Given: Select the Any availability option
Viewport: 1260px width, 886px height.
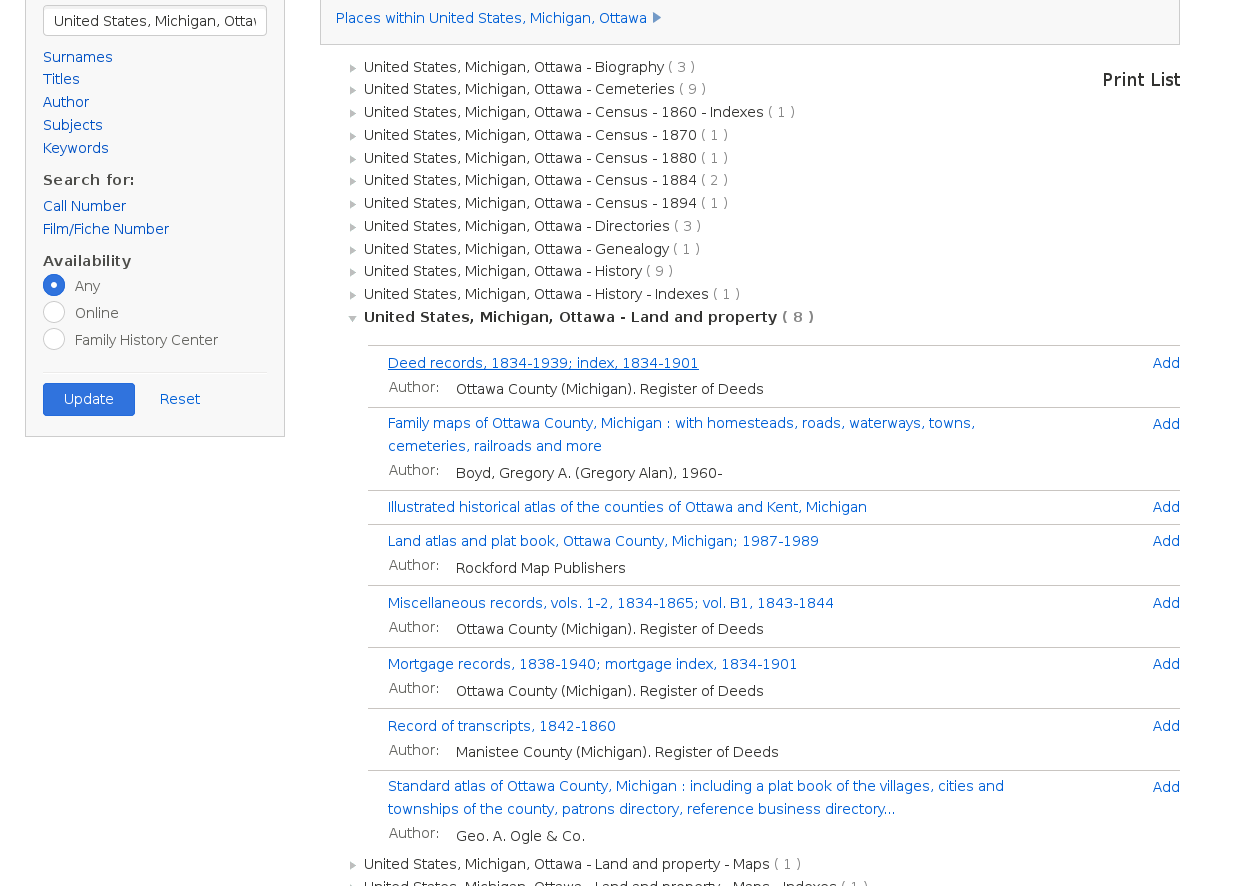Looking at the screenshot, I should tap(54, 286).
